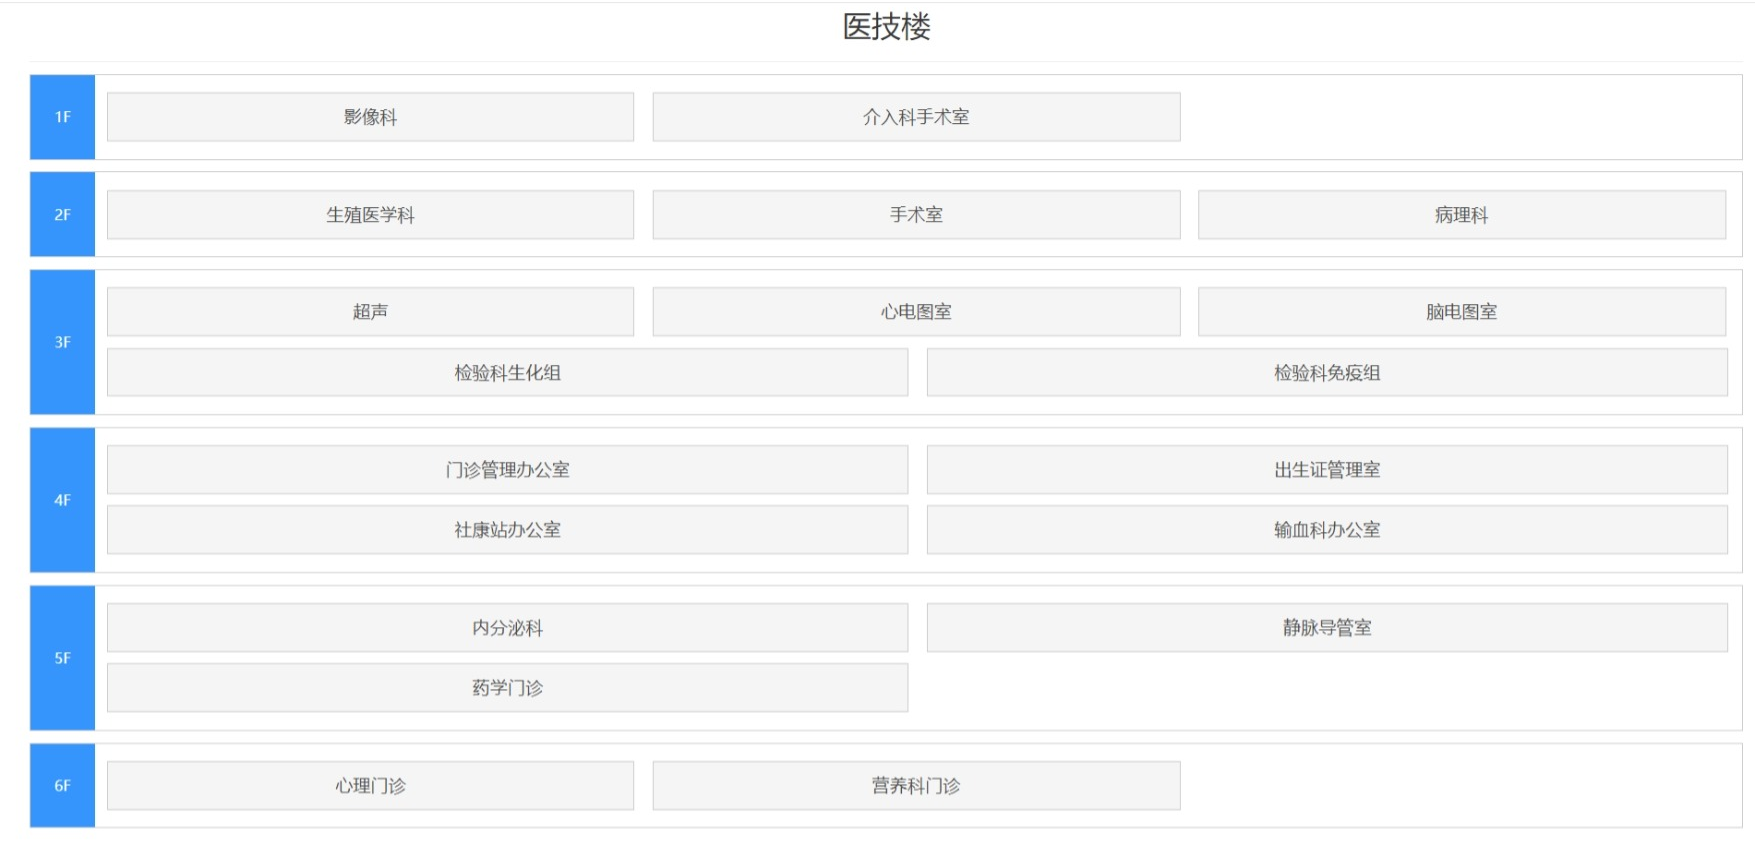Select 检验科生化组 button
1755x861 pixels.
pyautogui.click(x=507, y=373)
